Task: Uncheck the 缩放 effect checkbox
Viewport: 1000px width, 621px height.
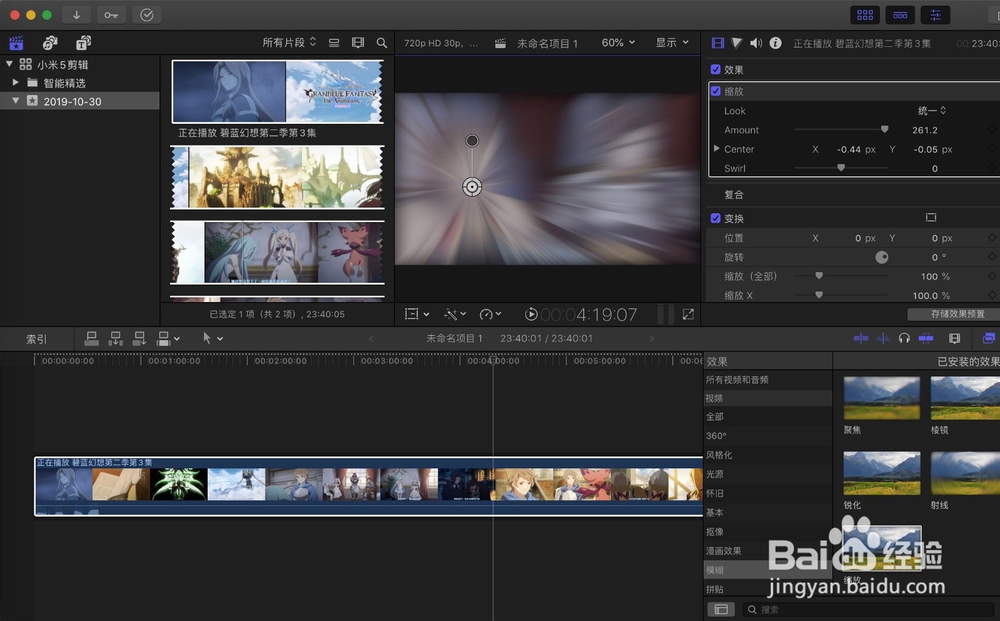Action: click(716, 91)
